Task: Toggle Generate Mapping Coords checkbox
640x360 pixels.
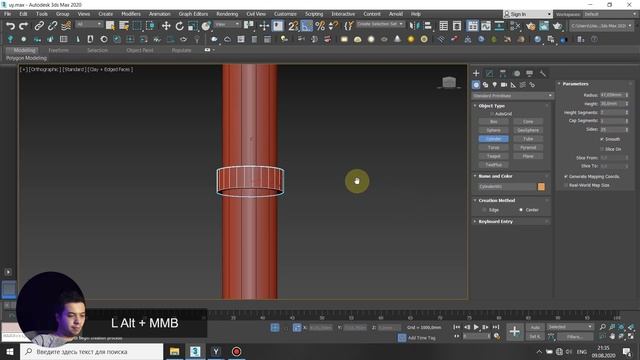Action: pos(566,176)
